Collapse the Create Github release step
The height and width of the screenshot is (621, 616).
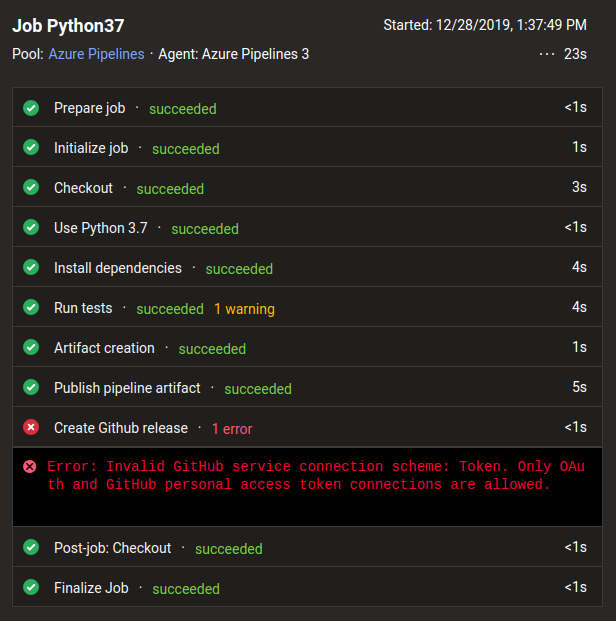coord(307,427)
